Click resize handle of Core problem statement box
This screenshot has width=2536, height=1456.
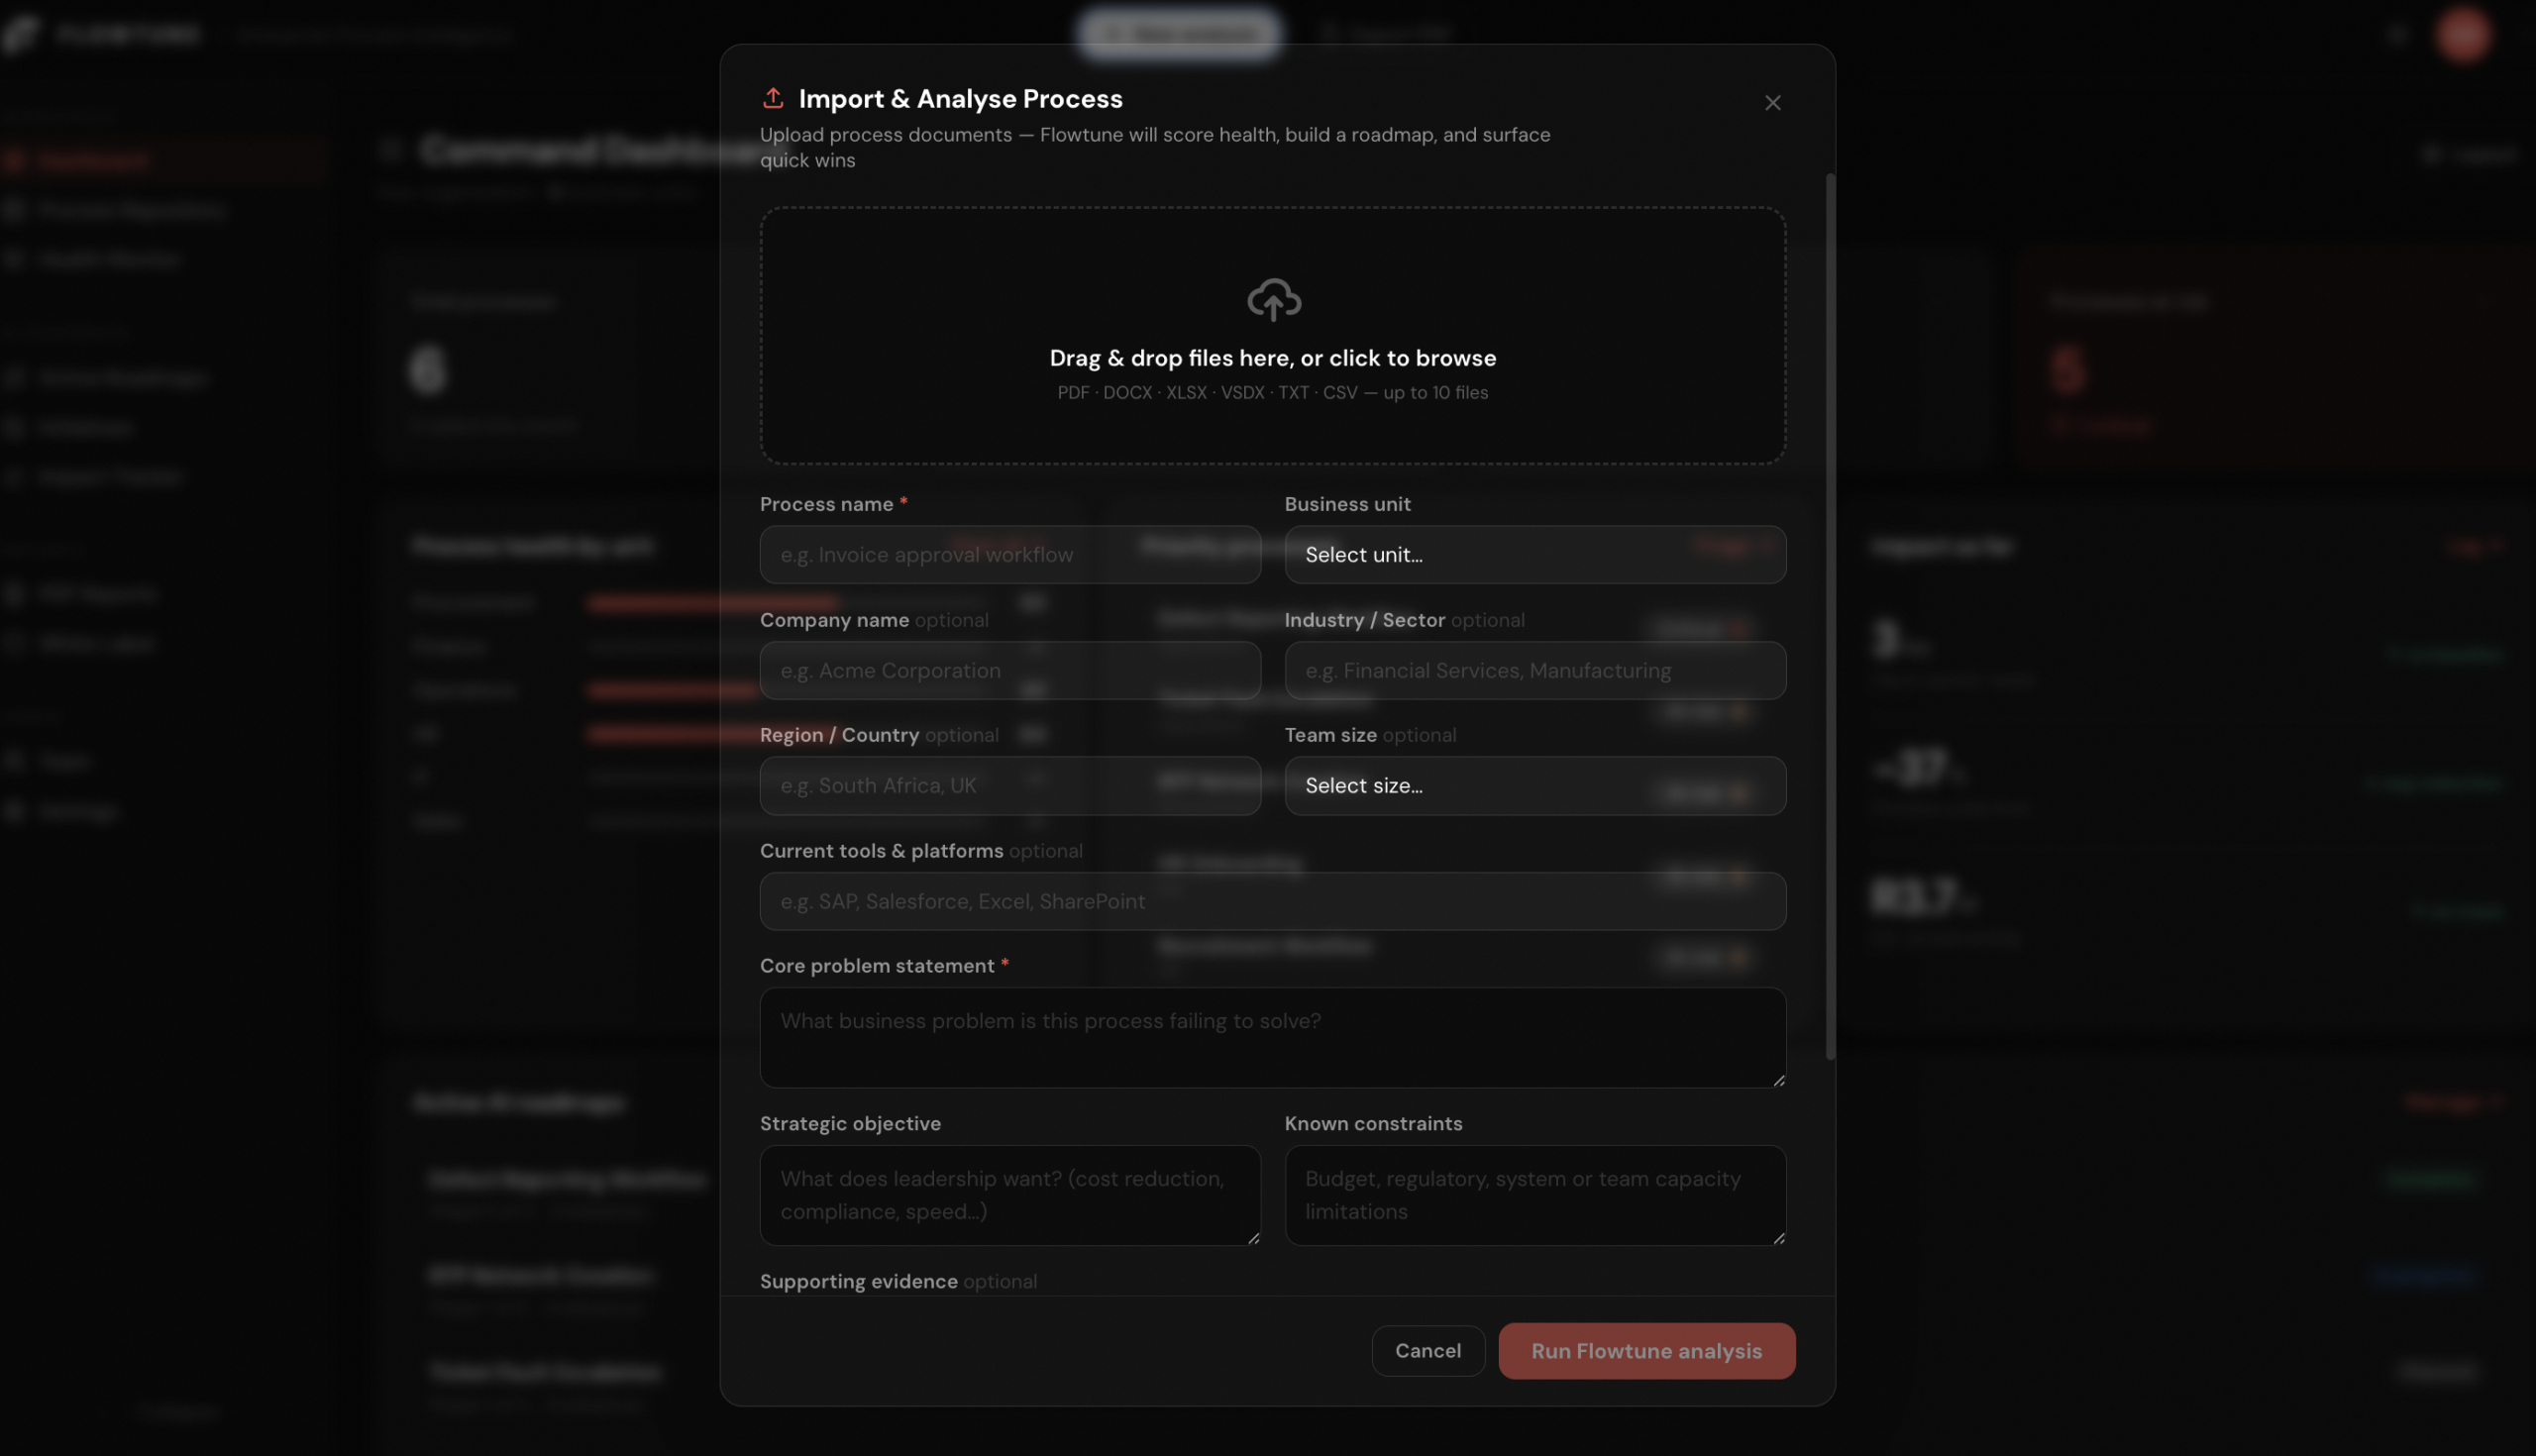click(x=1778, y=1080)
